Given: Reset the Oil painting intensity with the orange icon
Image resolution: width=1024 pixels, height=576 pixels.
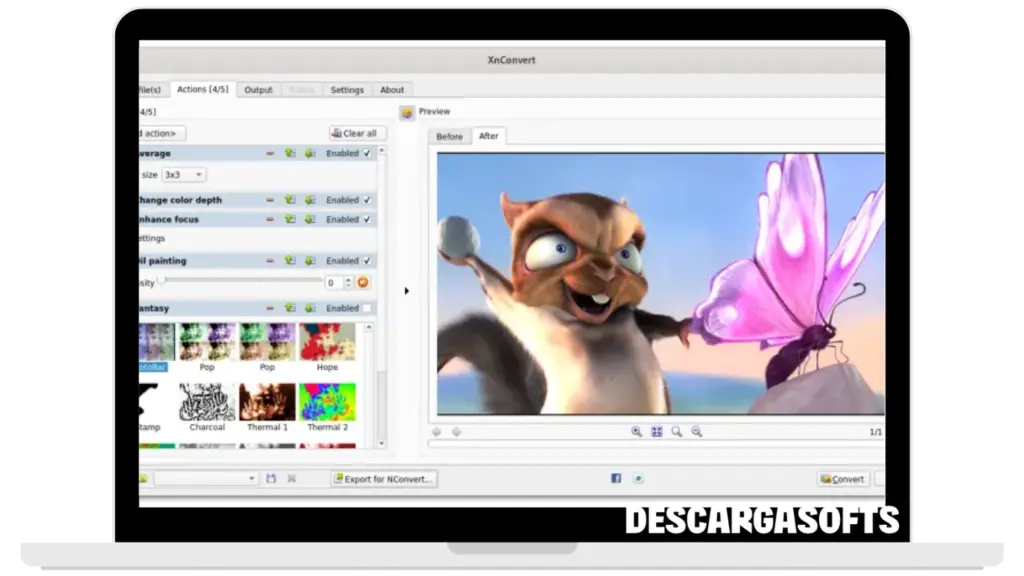Looking at the screenshot, I should 363,283.
